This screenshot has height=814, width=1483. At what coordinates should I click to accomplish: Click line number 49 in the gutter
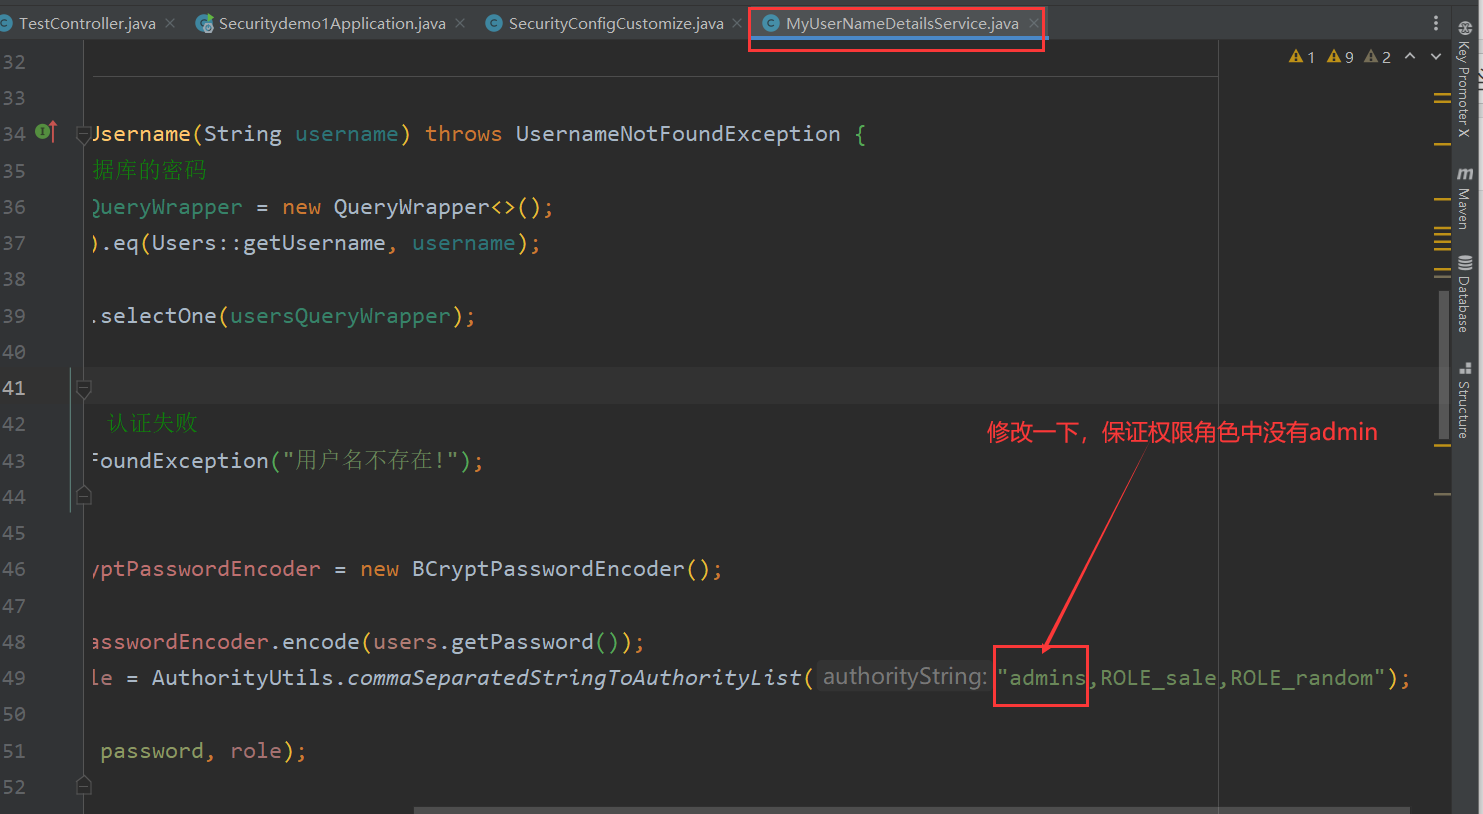pos(14,678)
